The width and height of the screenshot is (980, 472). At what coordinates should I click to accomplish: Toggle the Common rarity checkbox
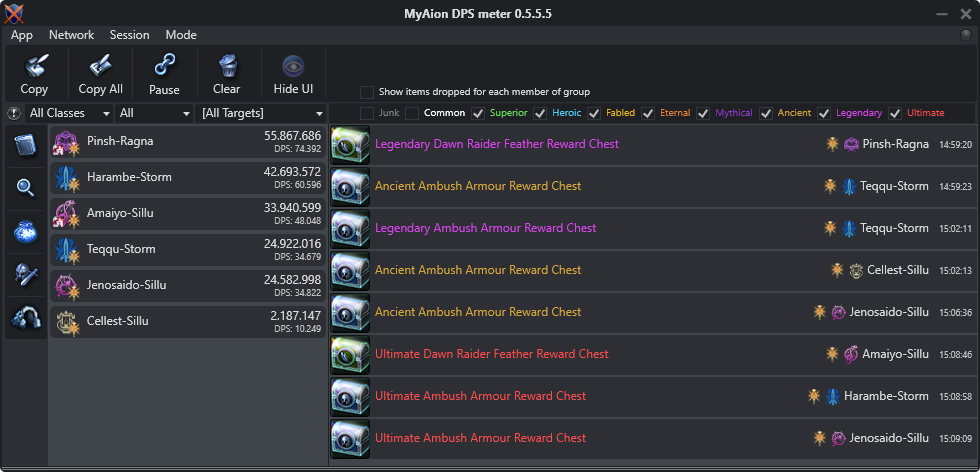[412, 113]
